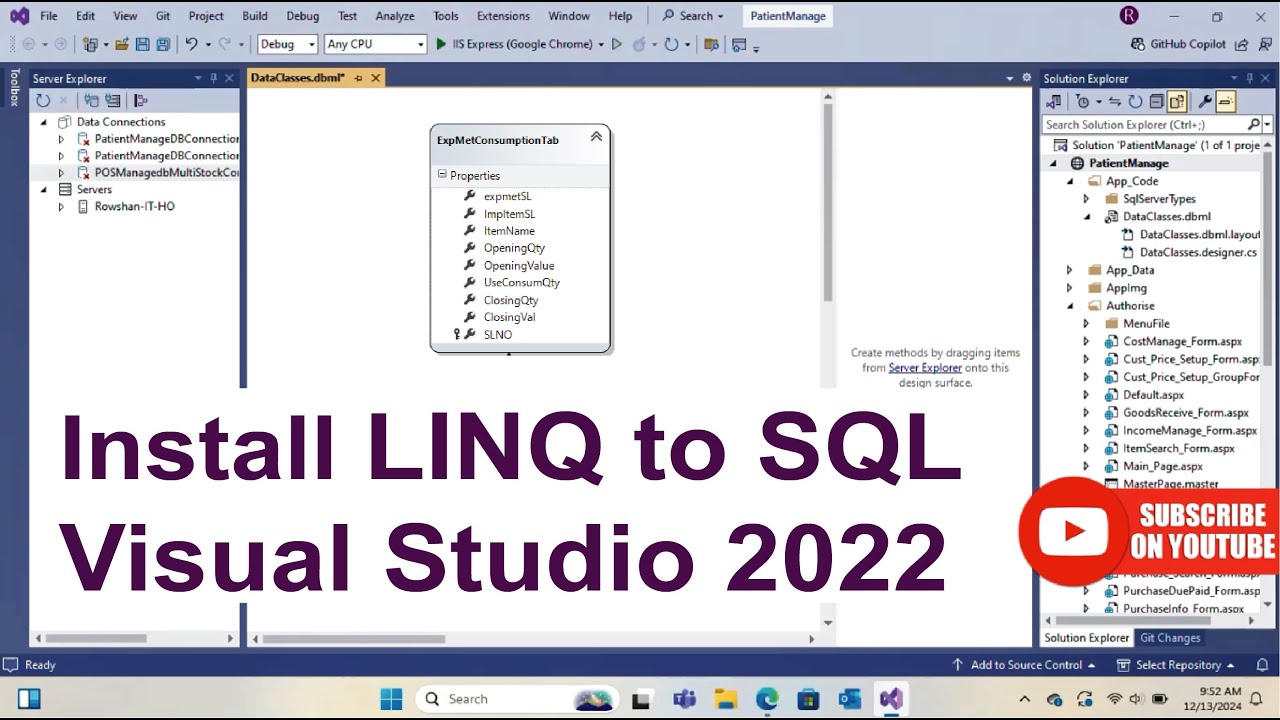Screen dimensions: 1280x720
Task: Refresh Solution Explorer
Action: (x=1135, y=101)
